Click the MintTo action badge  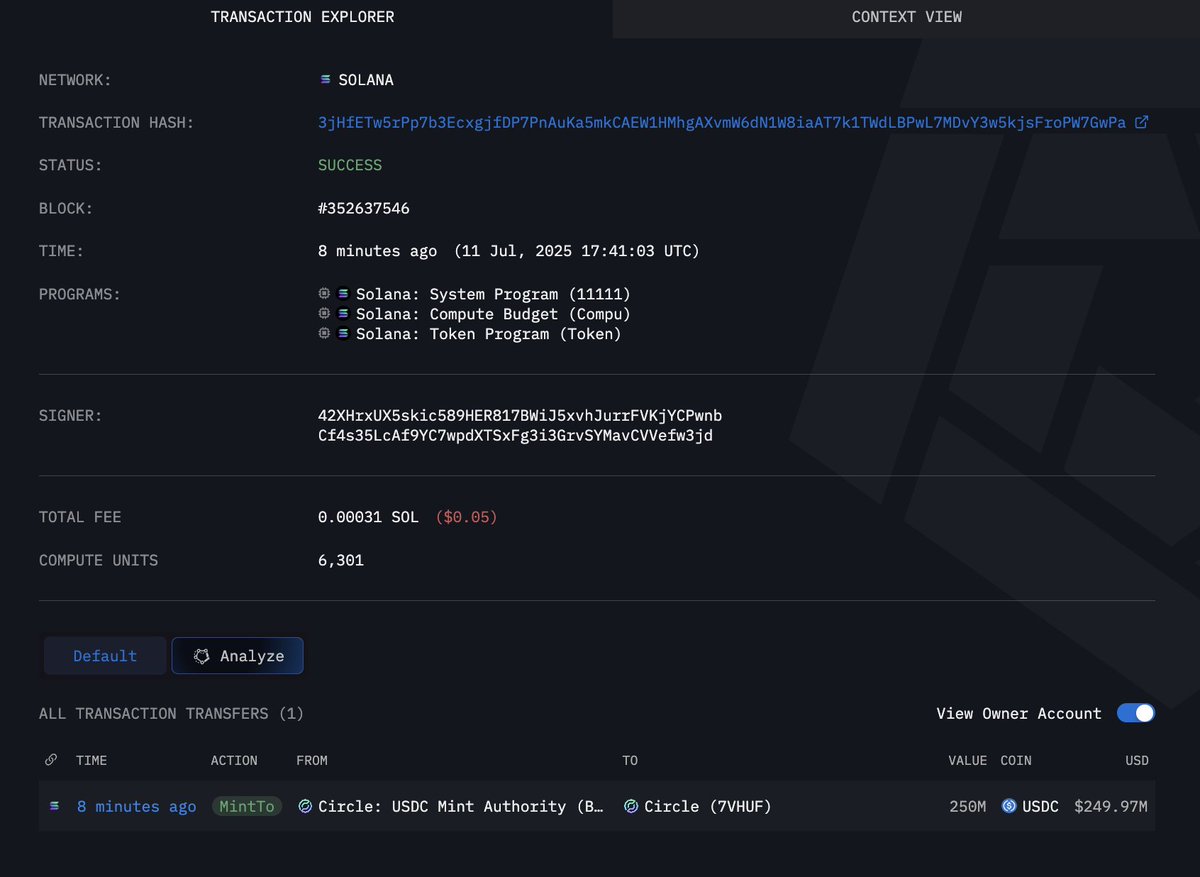[x=247, y=806]
